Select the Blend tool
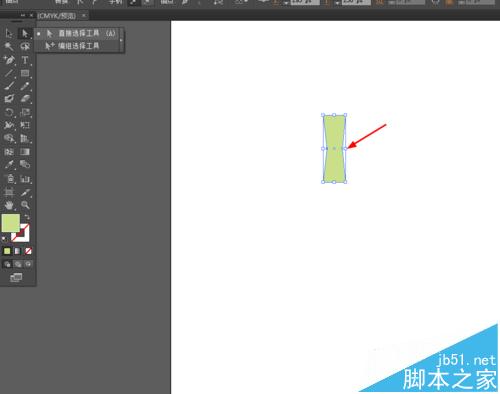 pos(25,165)
